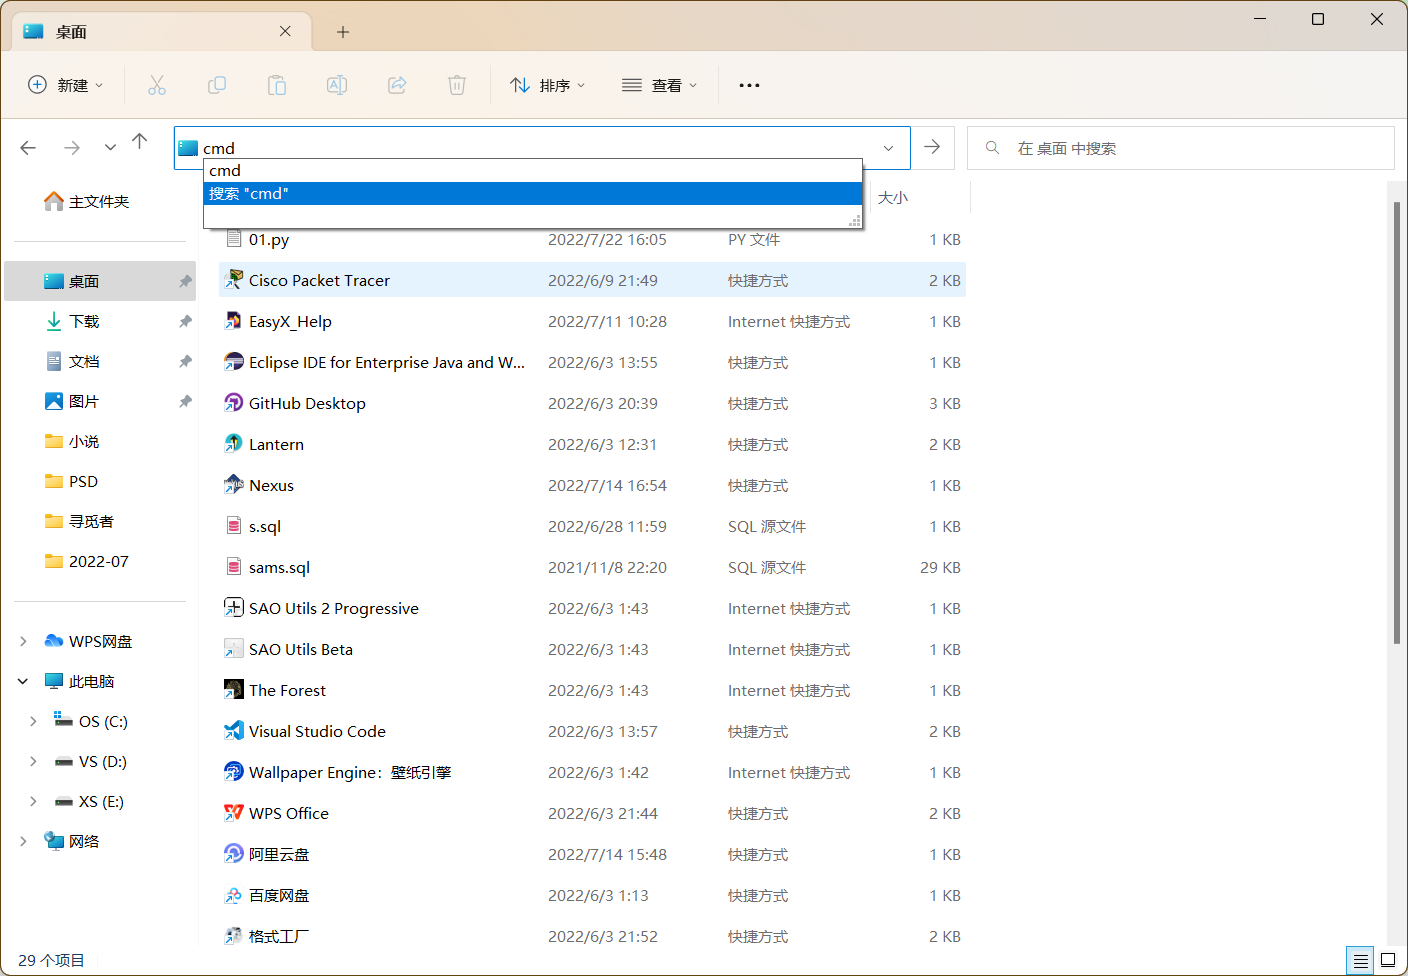Open the 排序 (Sort) dropdown
Screen dimensions: 1408x976
coord(548,85)
